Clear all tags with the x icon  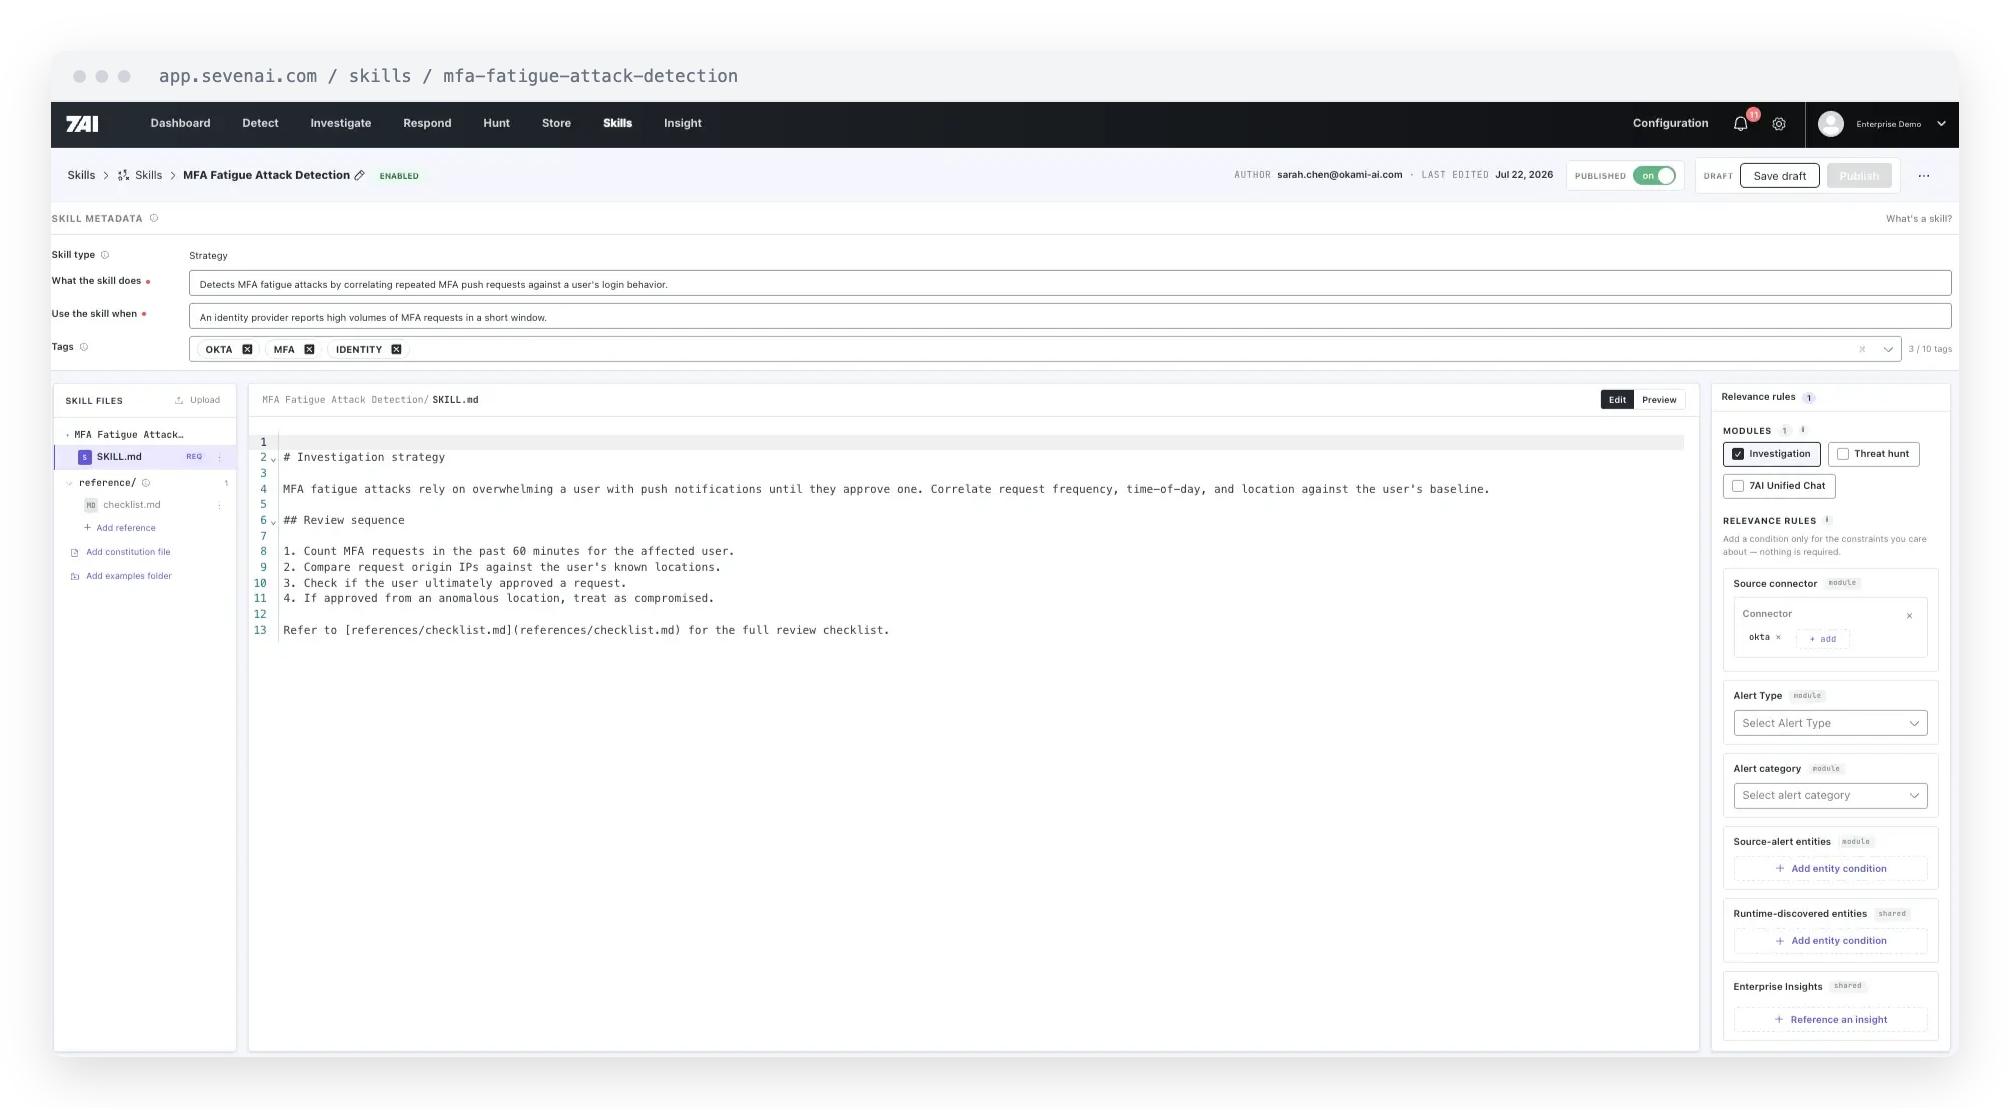coord(1862,350)
